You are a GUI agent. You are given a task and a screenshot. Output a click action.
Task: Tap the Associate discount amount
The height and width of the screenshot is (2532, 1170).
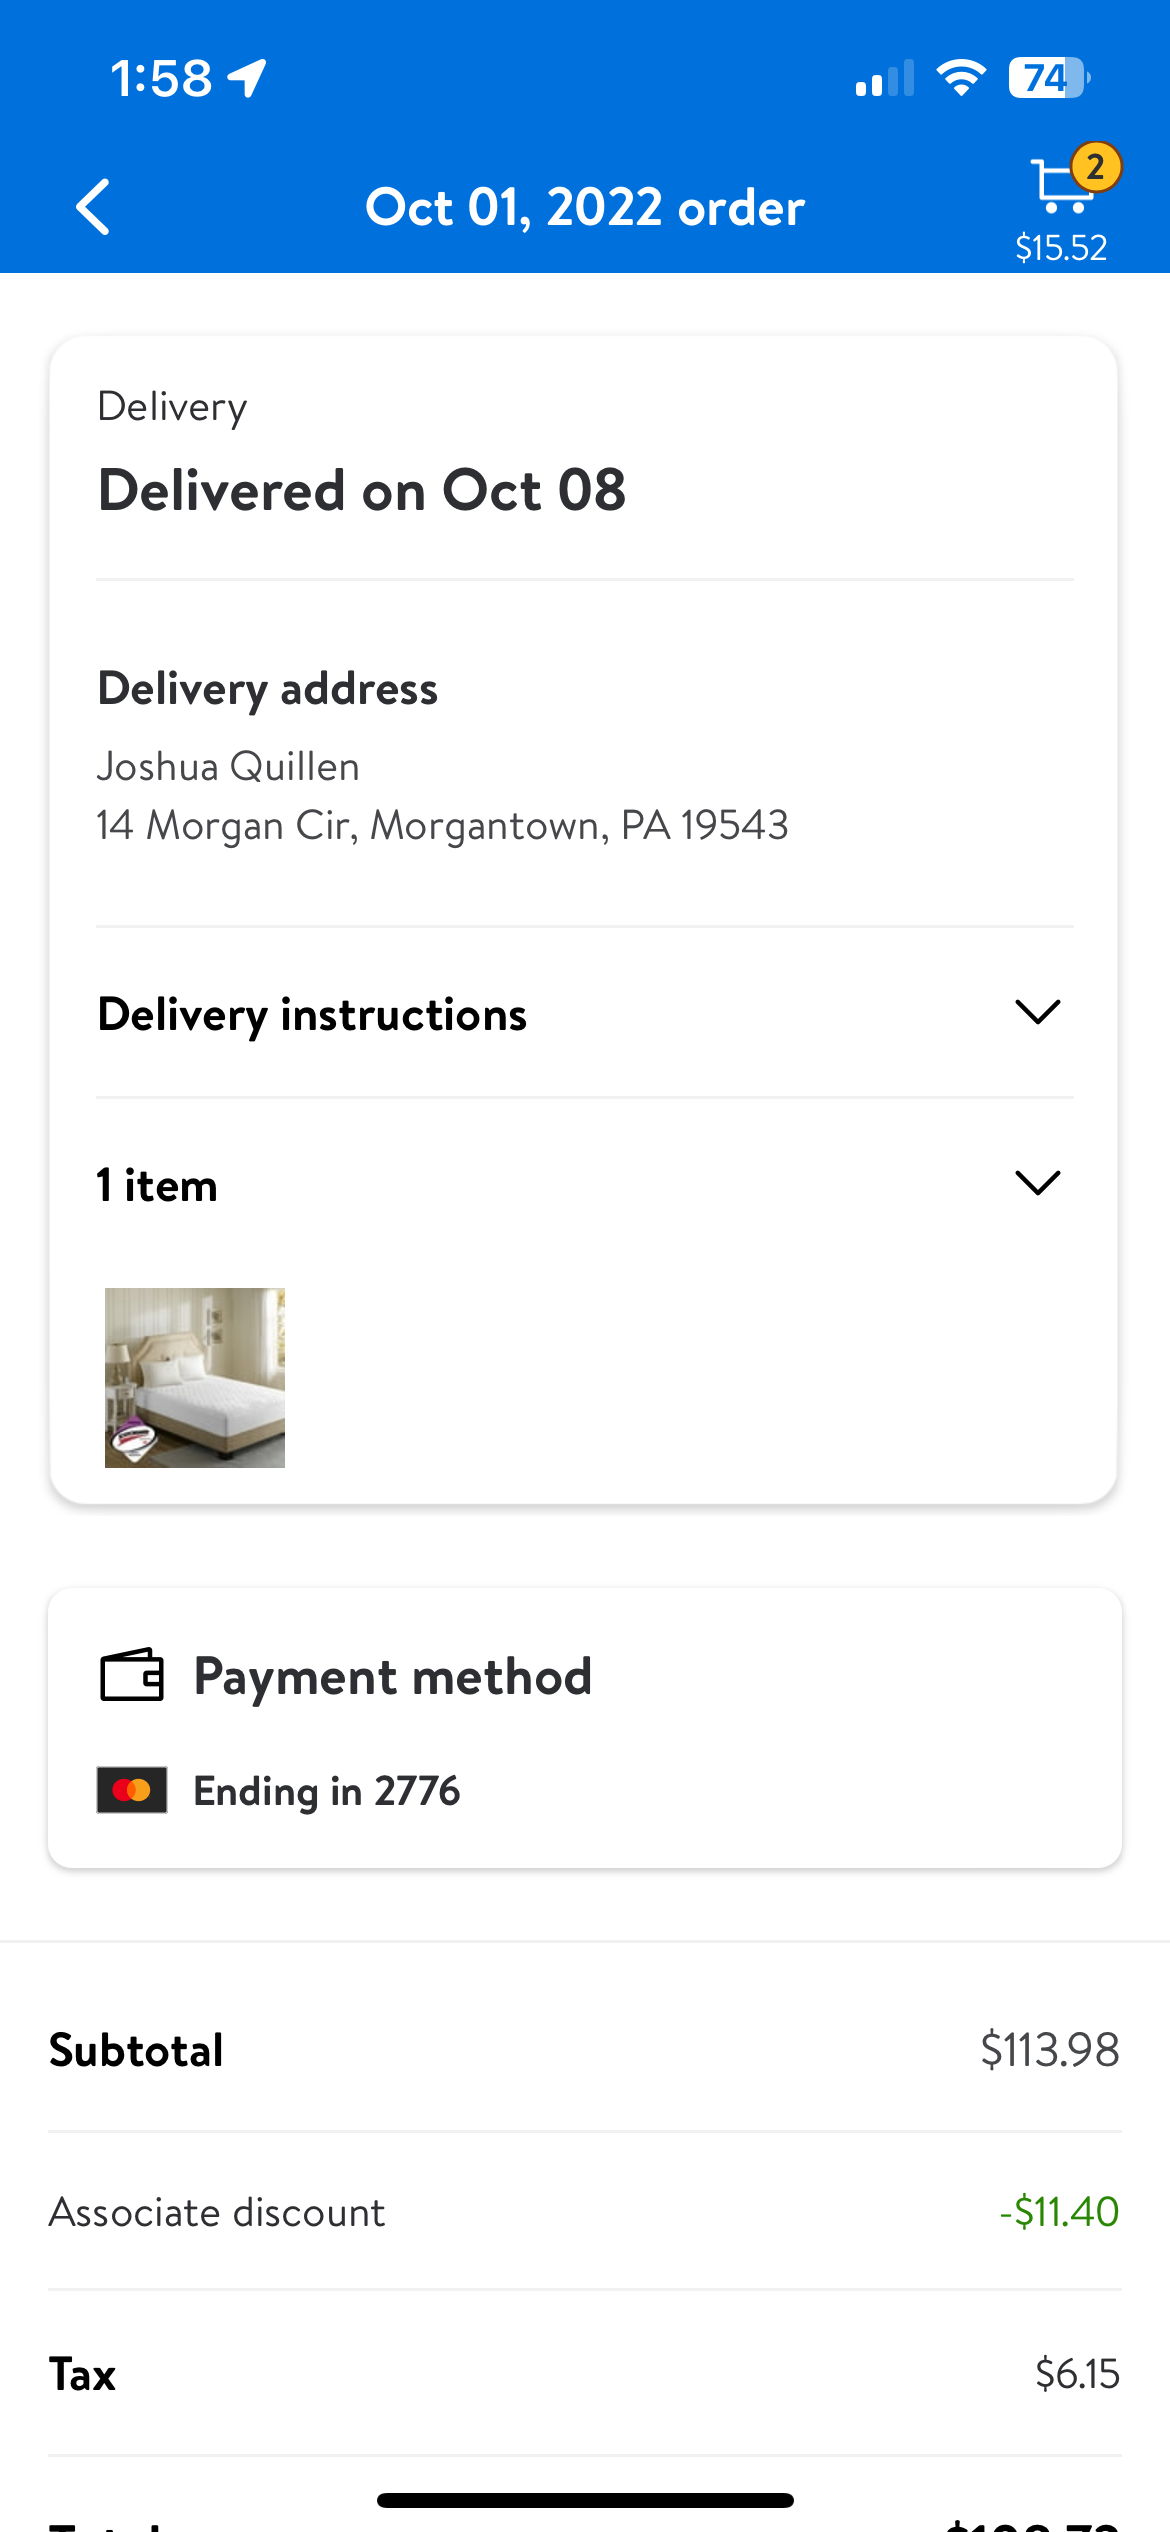[x=1059, y=2211]
